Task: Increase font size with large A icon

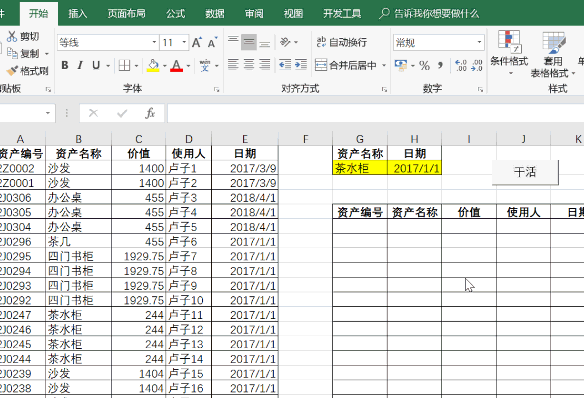Action: (x=197, y=42)
